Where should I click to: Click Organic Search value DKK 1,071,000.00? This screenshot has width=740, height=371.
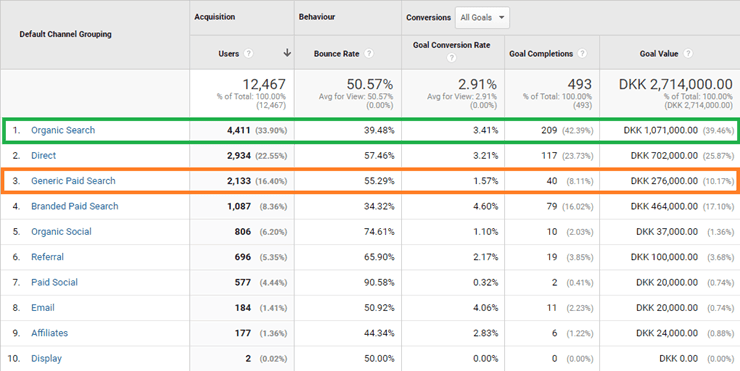pos(661,130)
